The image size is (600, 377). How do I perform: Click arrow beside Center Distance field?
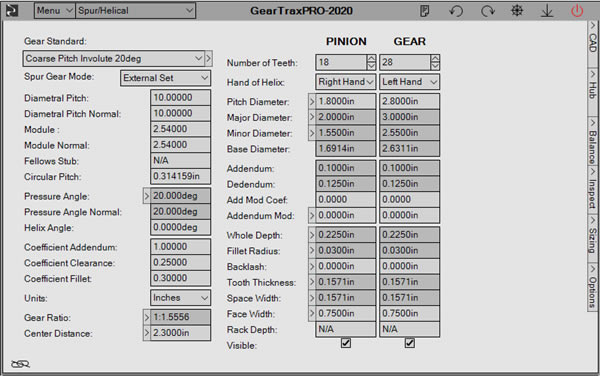tap(147, 333)
